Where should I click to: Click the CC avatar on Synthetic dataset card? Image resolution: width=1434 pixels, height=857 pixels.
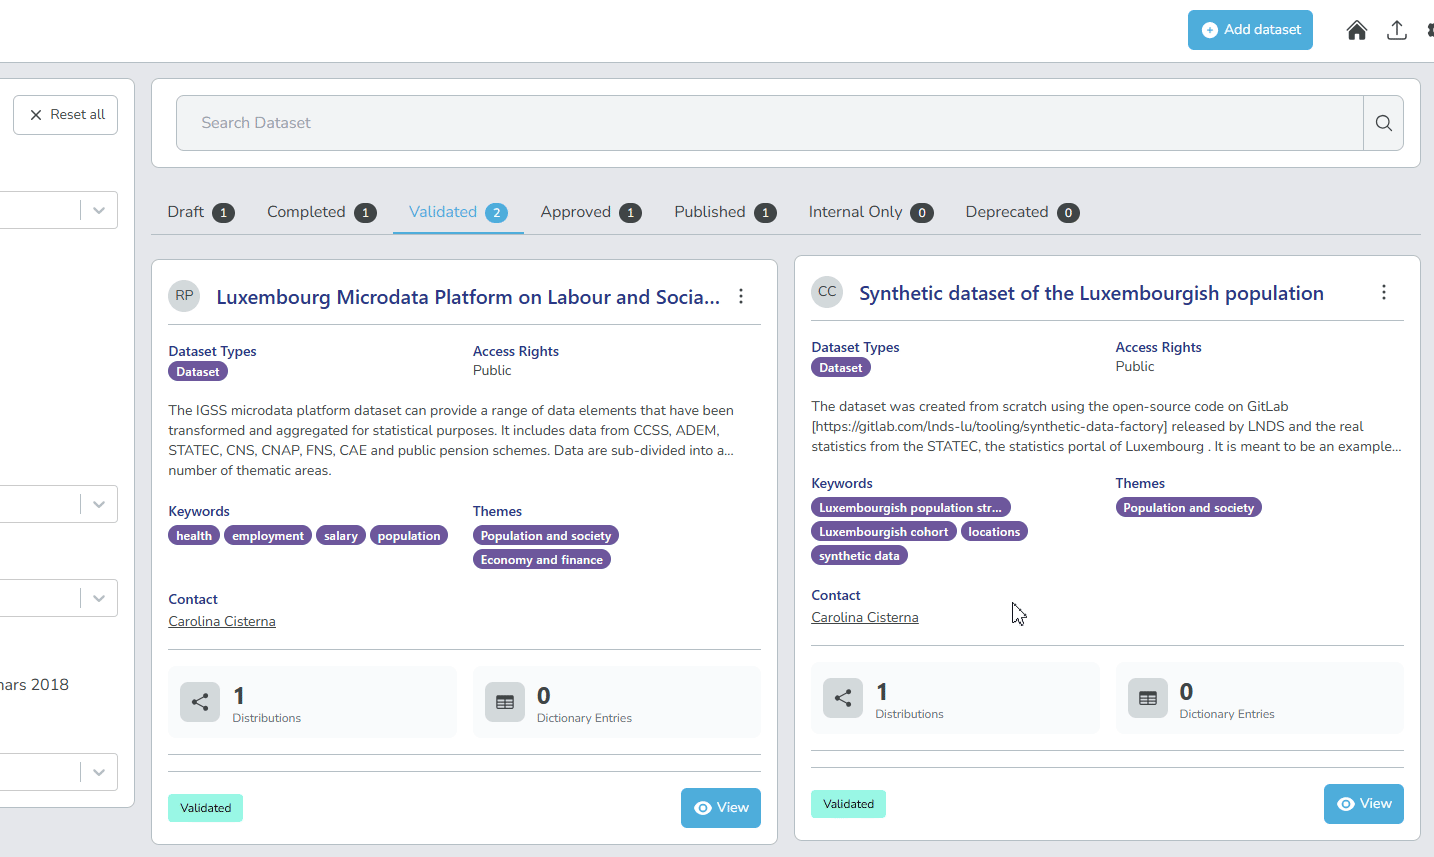[827, 292]
